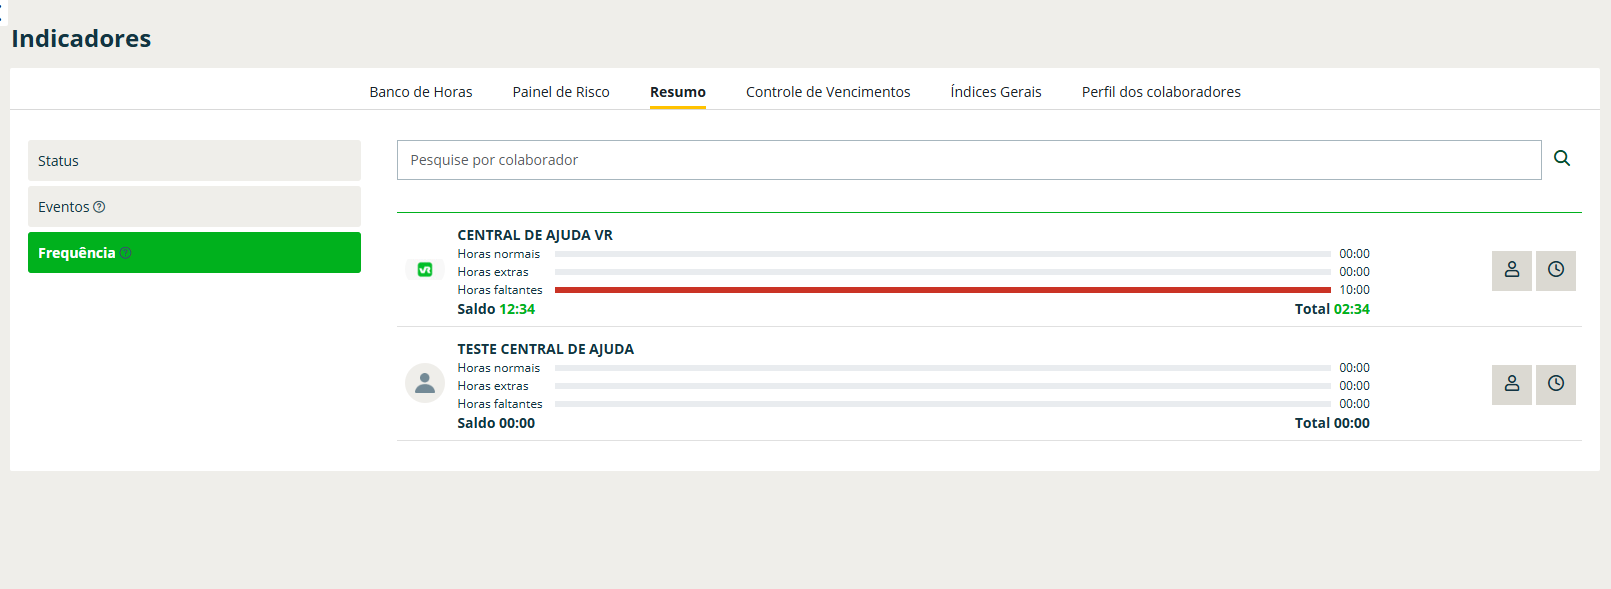Focus the Pesquise por colaborador search field

968,160
